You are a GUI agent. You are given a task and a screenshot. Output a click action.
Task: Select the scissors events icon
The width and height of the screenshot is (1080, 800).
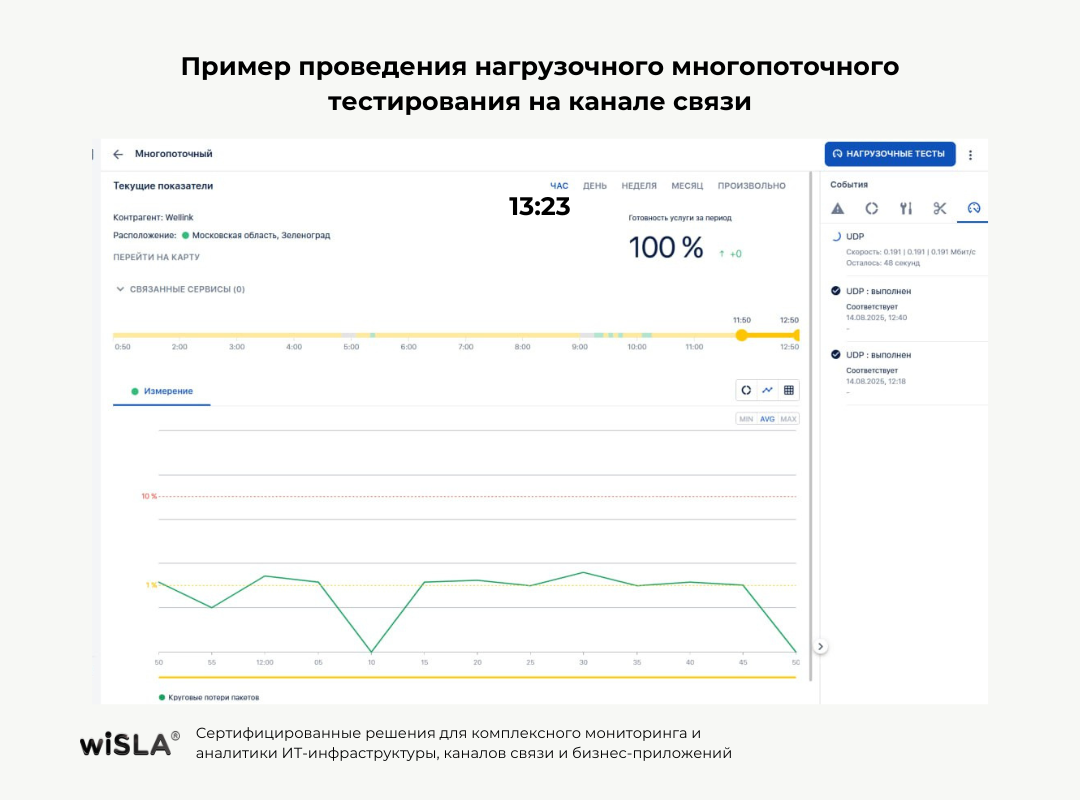pyautogui.click(x=939, y=208)
